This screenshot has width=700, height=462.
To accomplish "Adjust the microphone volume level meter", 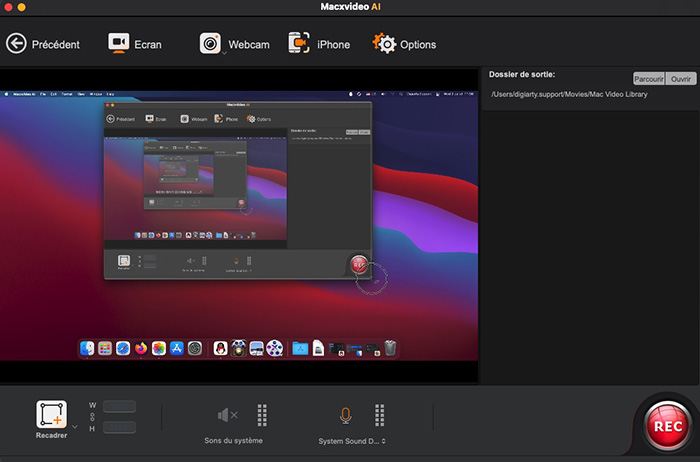I will pos(379,415).
